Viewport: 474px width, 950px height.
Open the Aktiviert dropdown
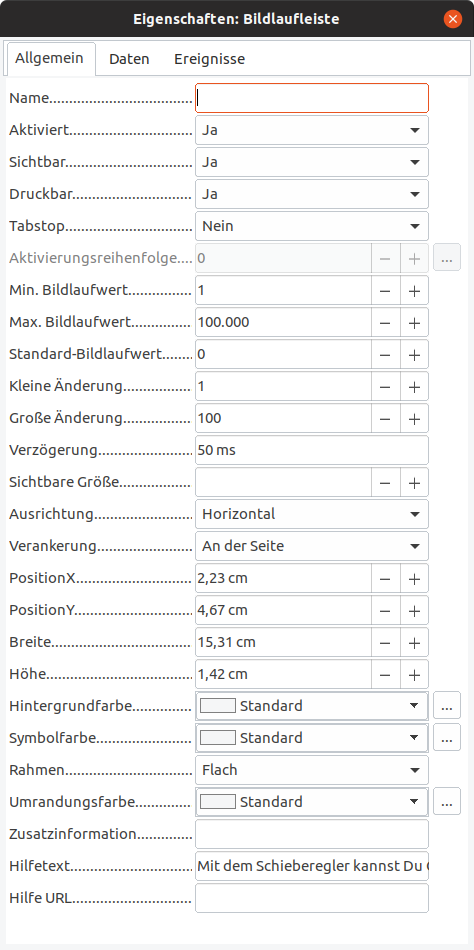(x=312, y=130)
